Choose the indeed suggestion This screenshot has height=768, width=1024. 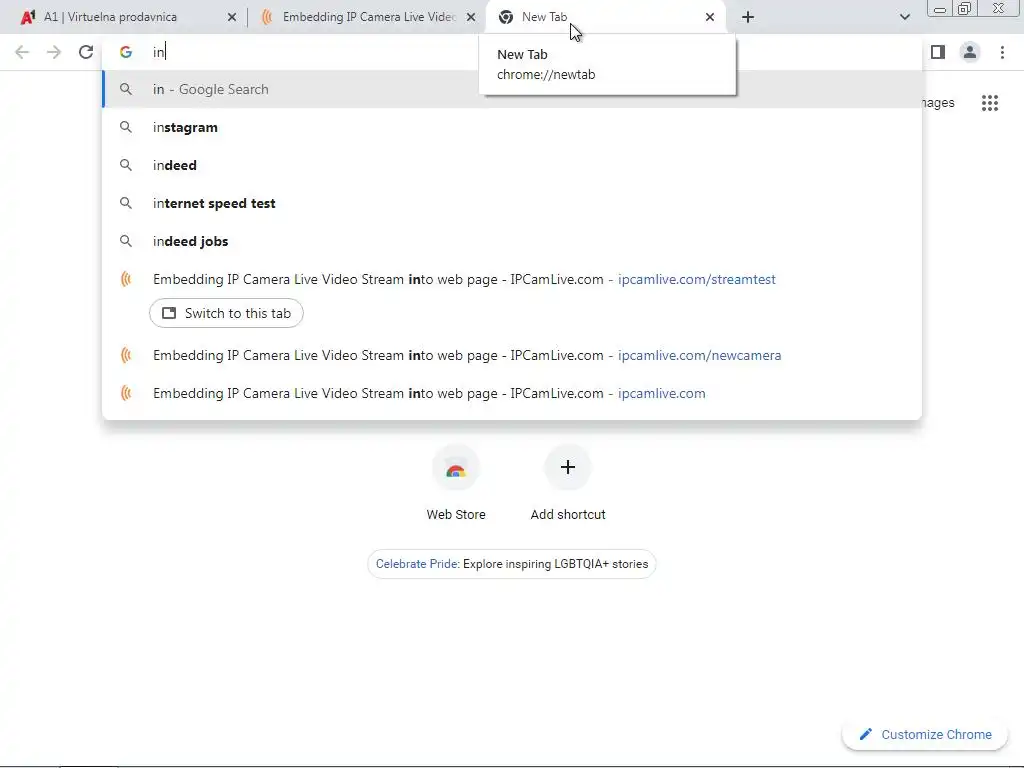(512, 165)
